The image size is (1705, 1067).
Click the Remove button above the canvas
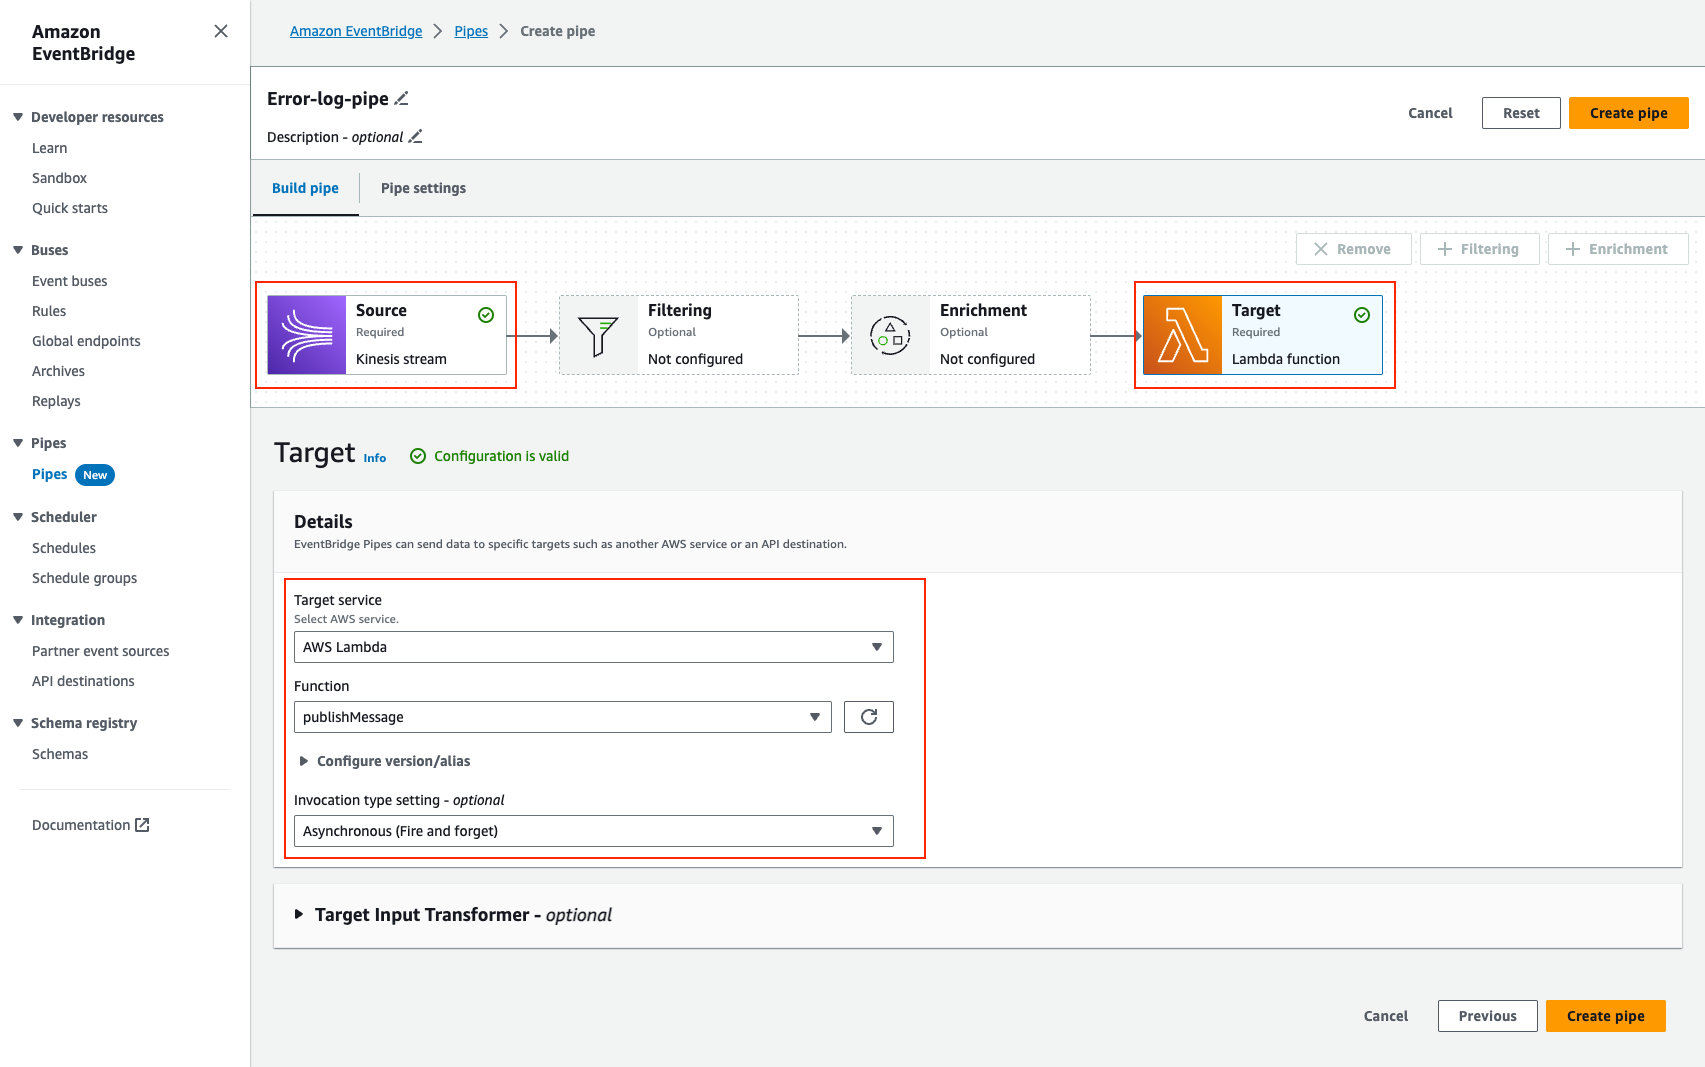[x=1354, y=249]
